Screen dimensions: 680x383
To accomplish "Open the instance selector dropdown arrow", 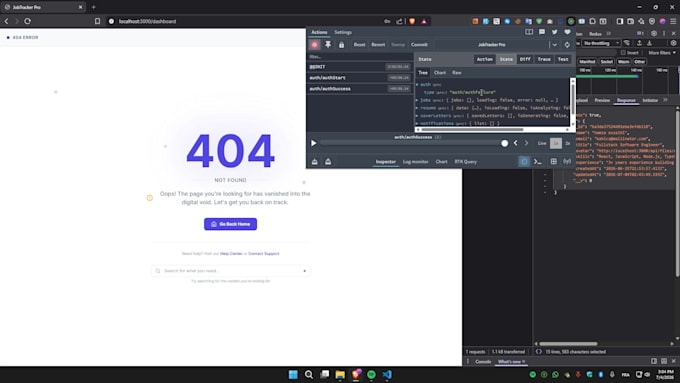I will click(555, 45).
